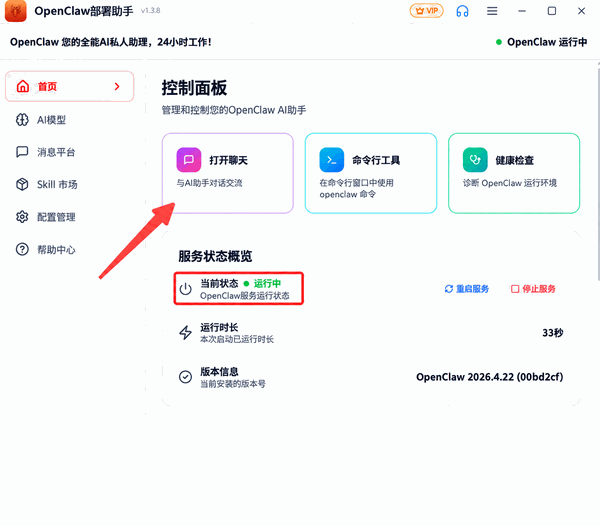Click the 运行中 status text
The height and width of the screenshot is (525, 600).
267,284
